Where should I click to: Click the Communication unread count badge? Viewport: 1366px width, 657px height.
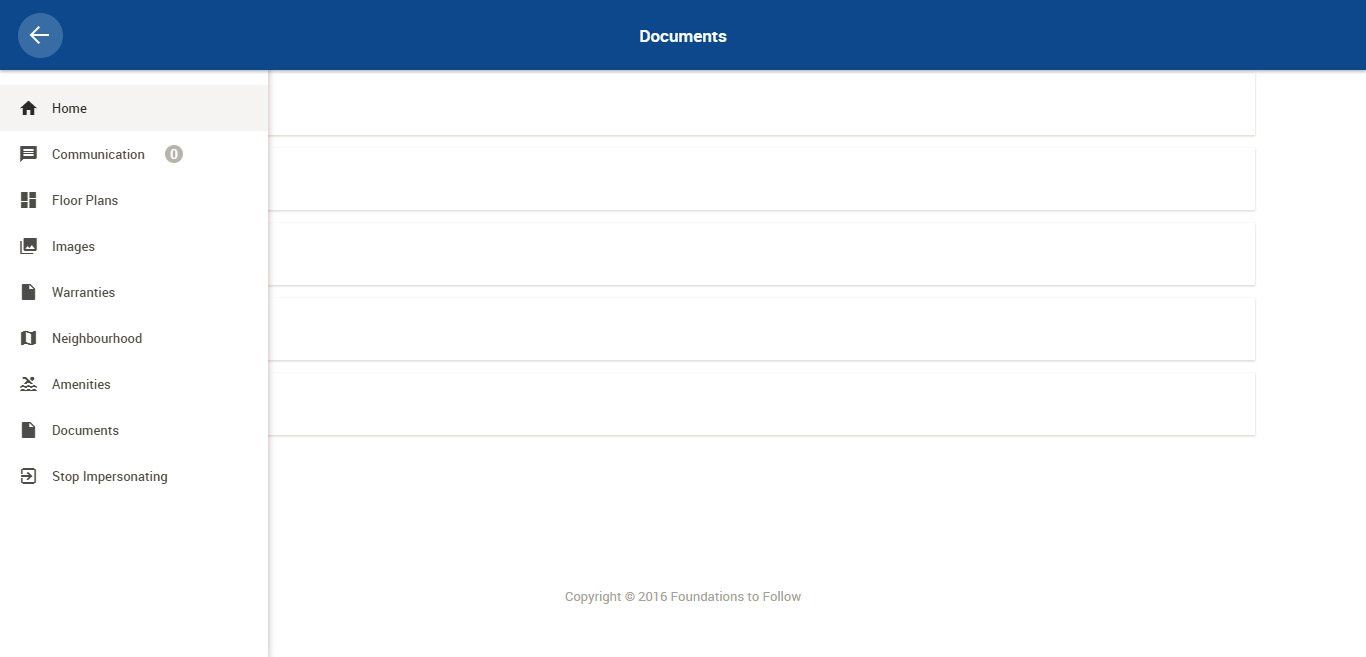pos(174,154)
